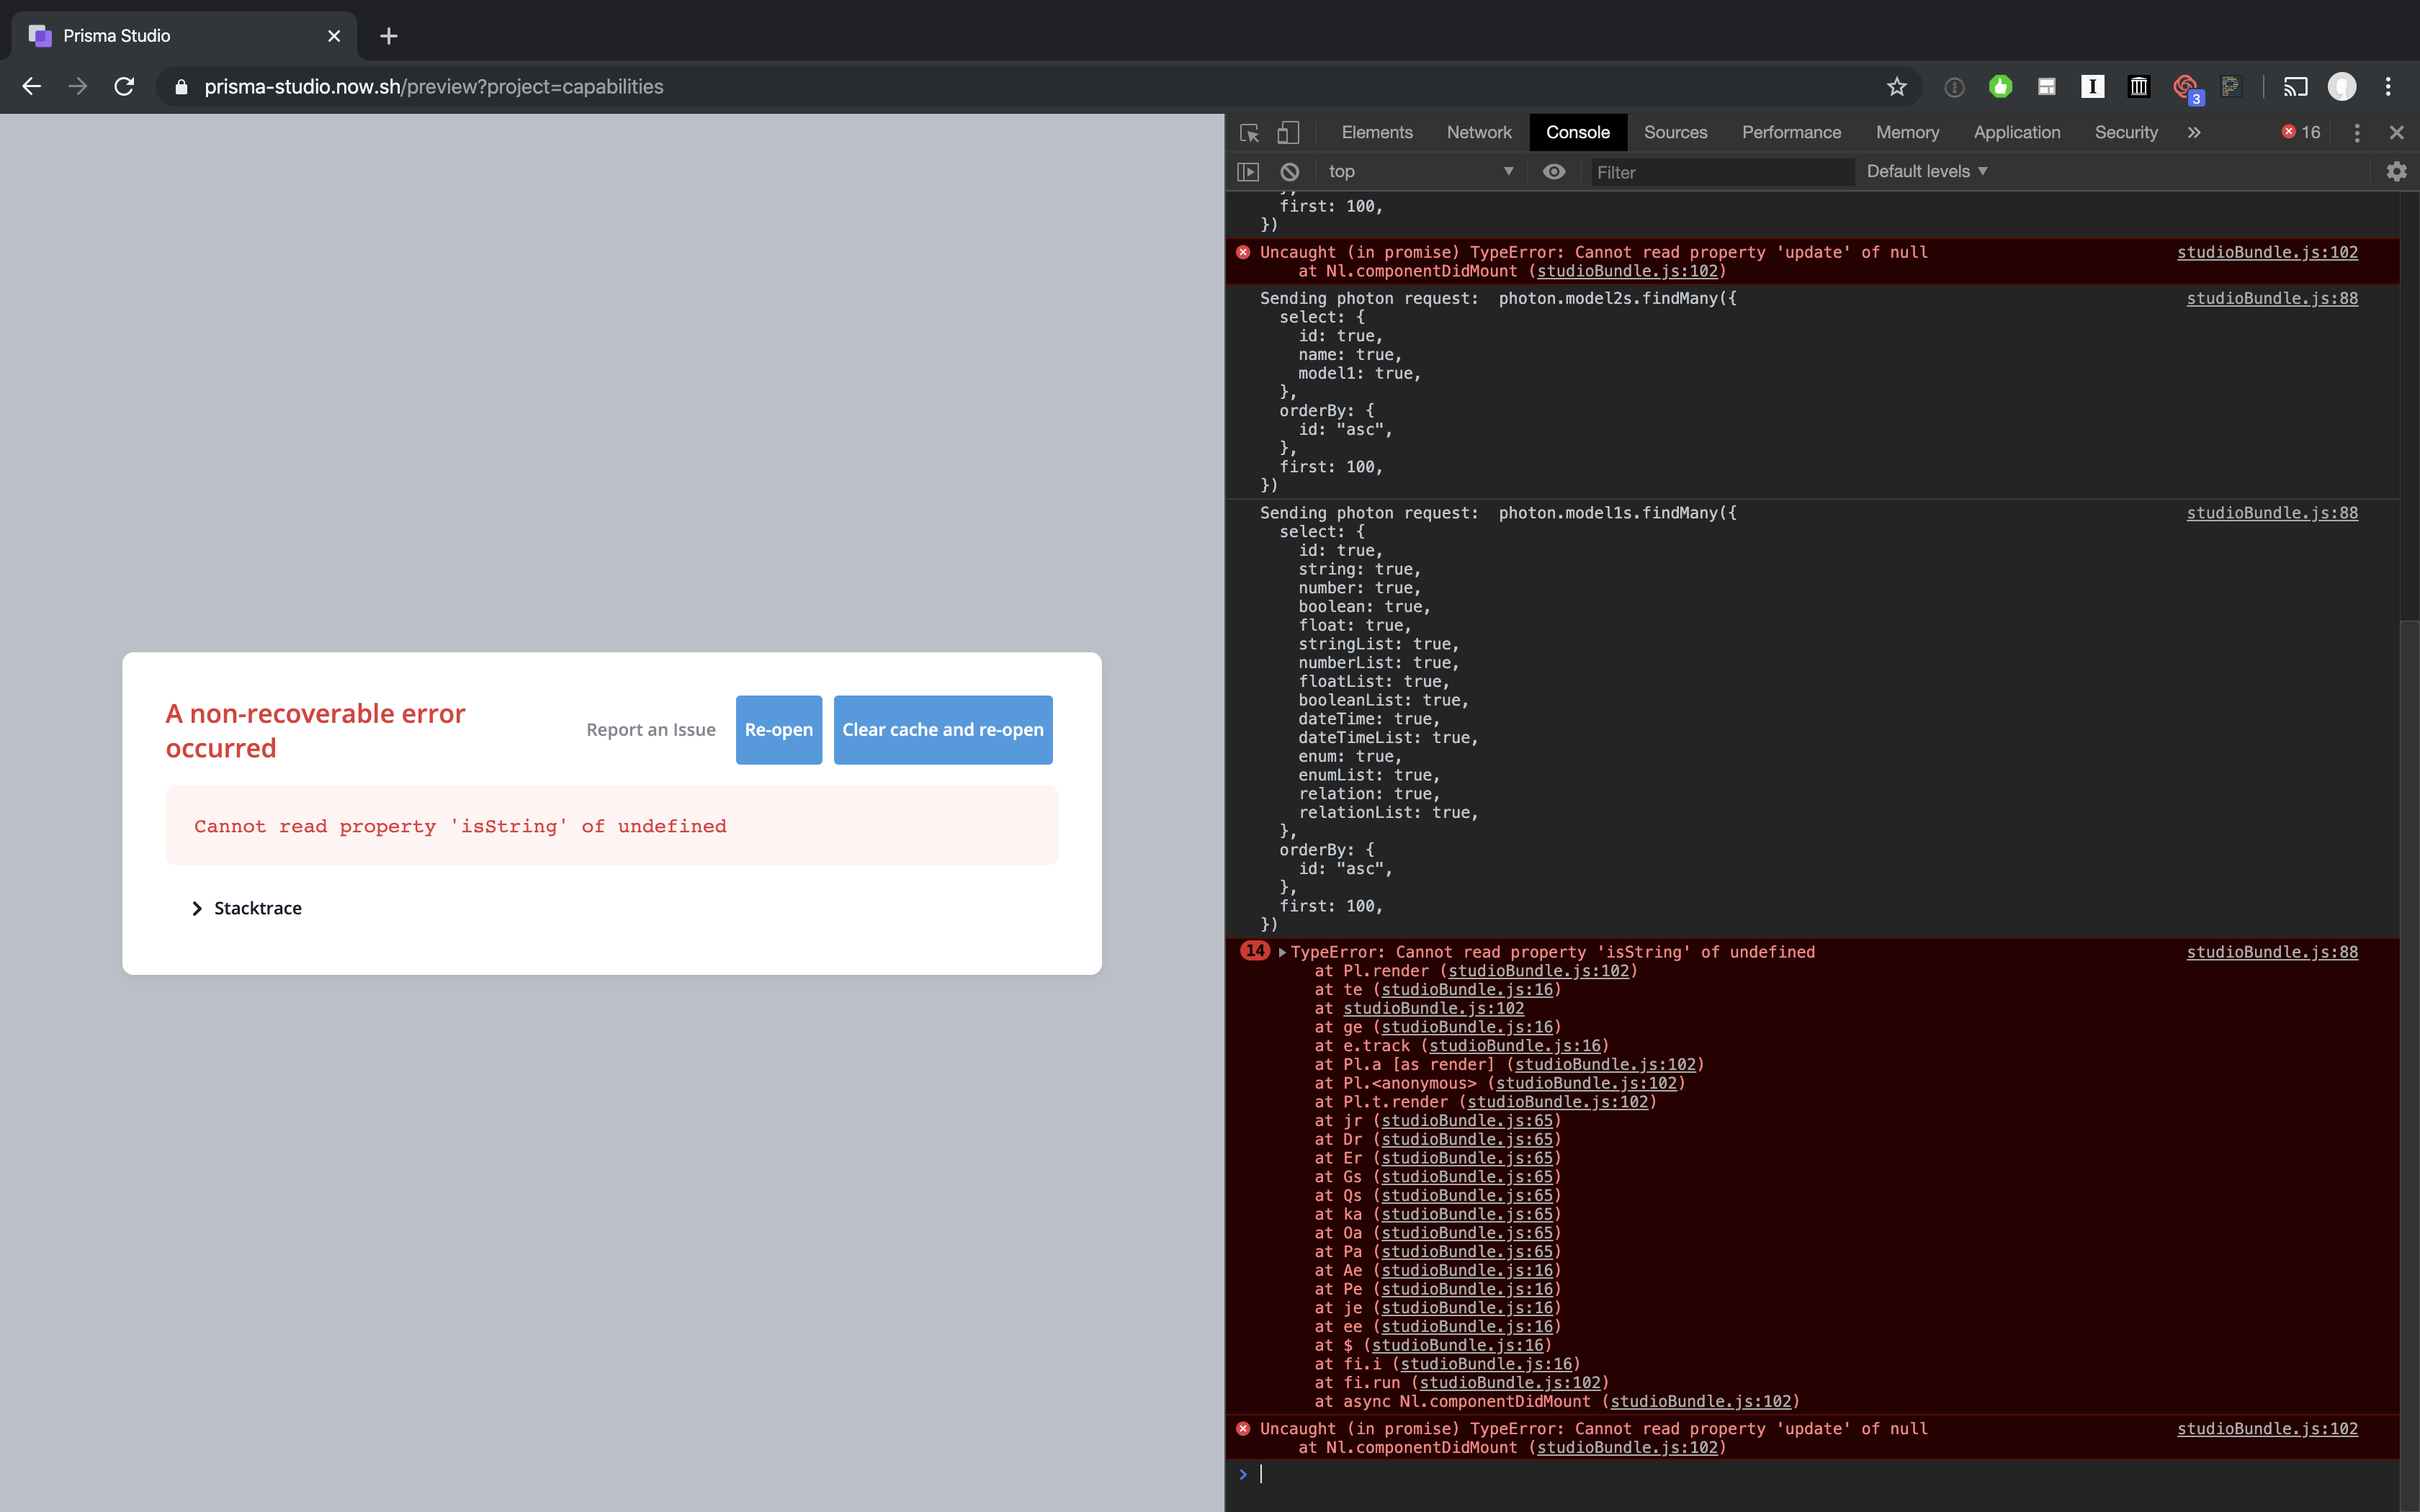The width and height of the screenshot is (2420, 1512).
Task: Open the 'Default levels' dropdown
Action: 1925,171
